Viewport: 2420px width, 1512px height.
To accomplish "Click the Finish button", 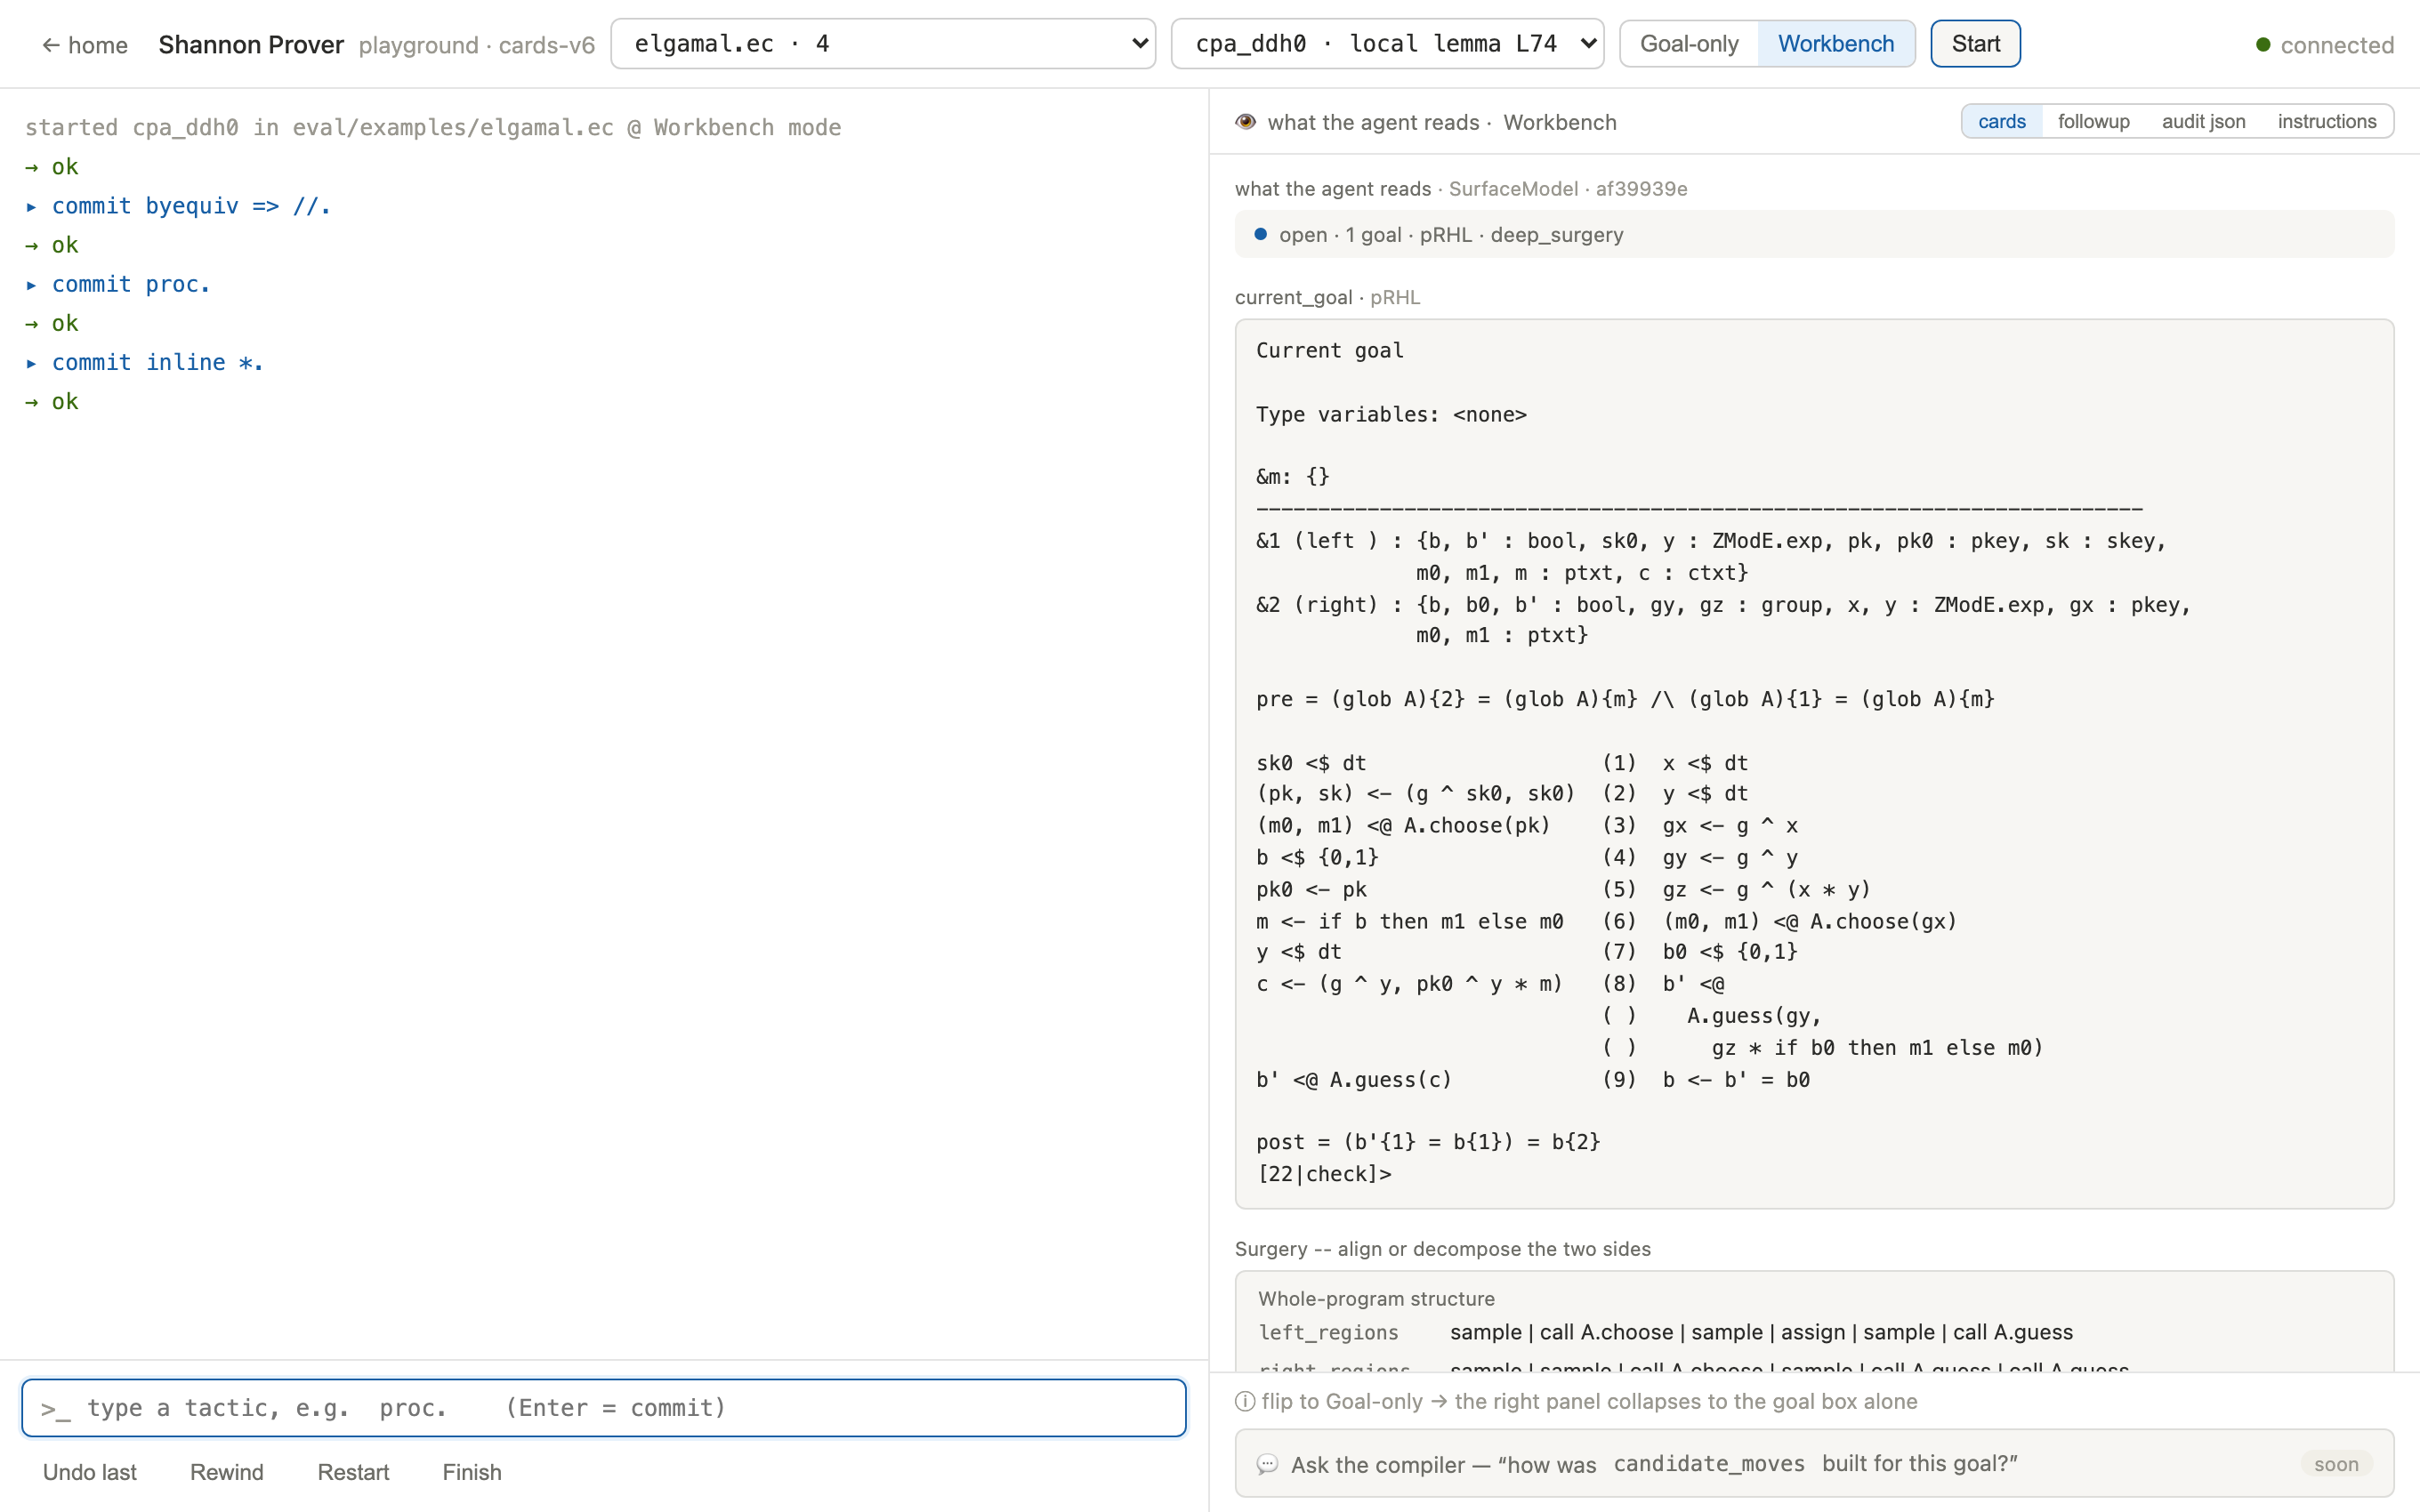I will [x=472, y=1472].
